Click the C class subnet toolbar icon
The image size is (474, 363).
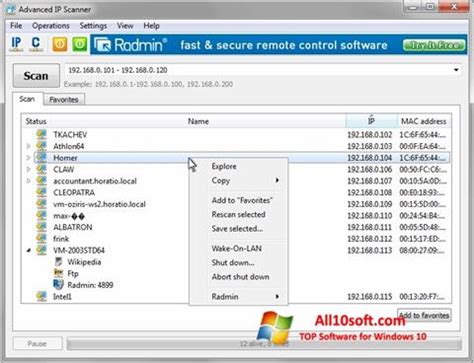click(x=36, y=44)
